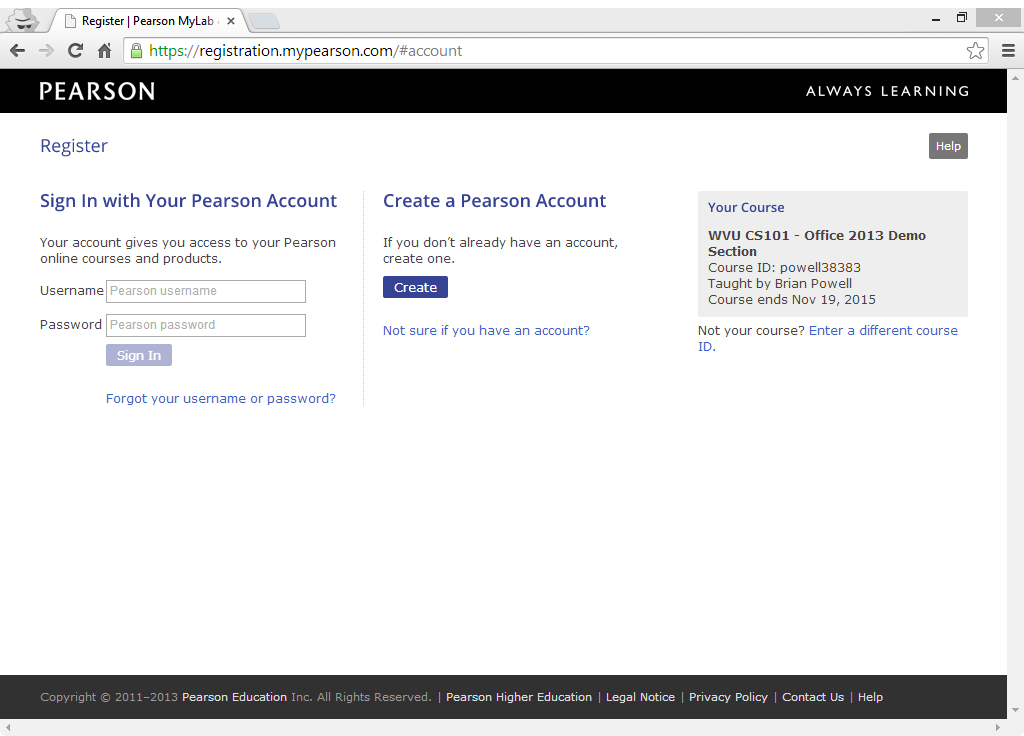Click the 'Your Course' heading
The width and height of the screenshot is (1024, 736).
tap(746, 208)
